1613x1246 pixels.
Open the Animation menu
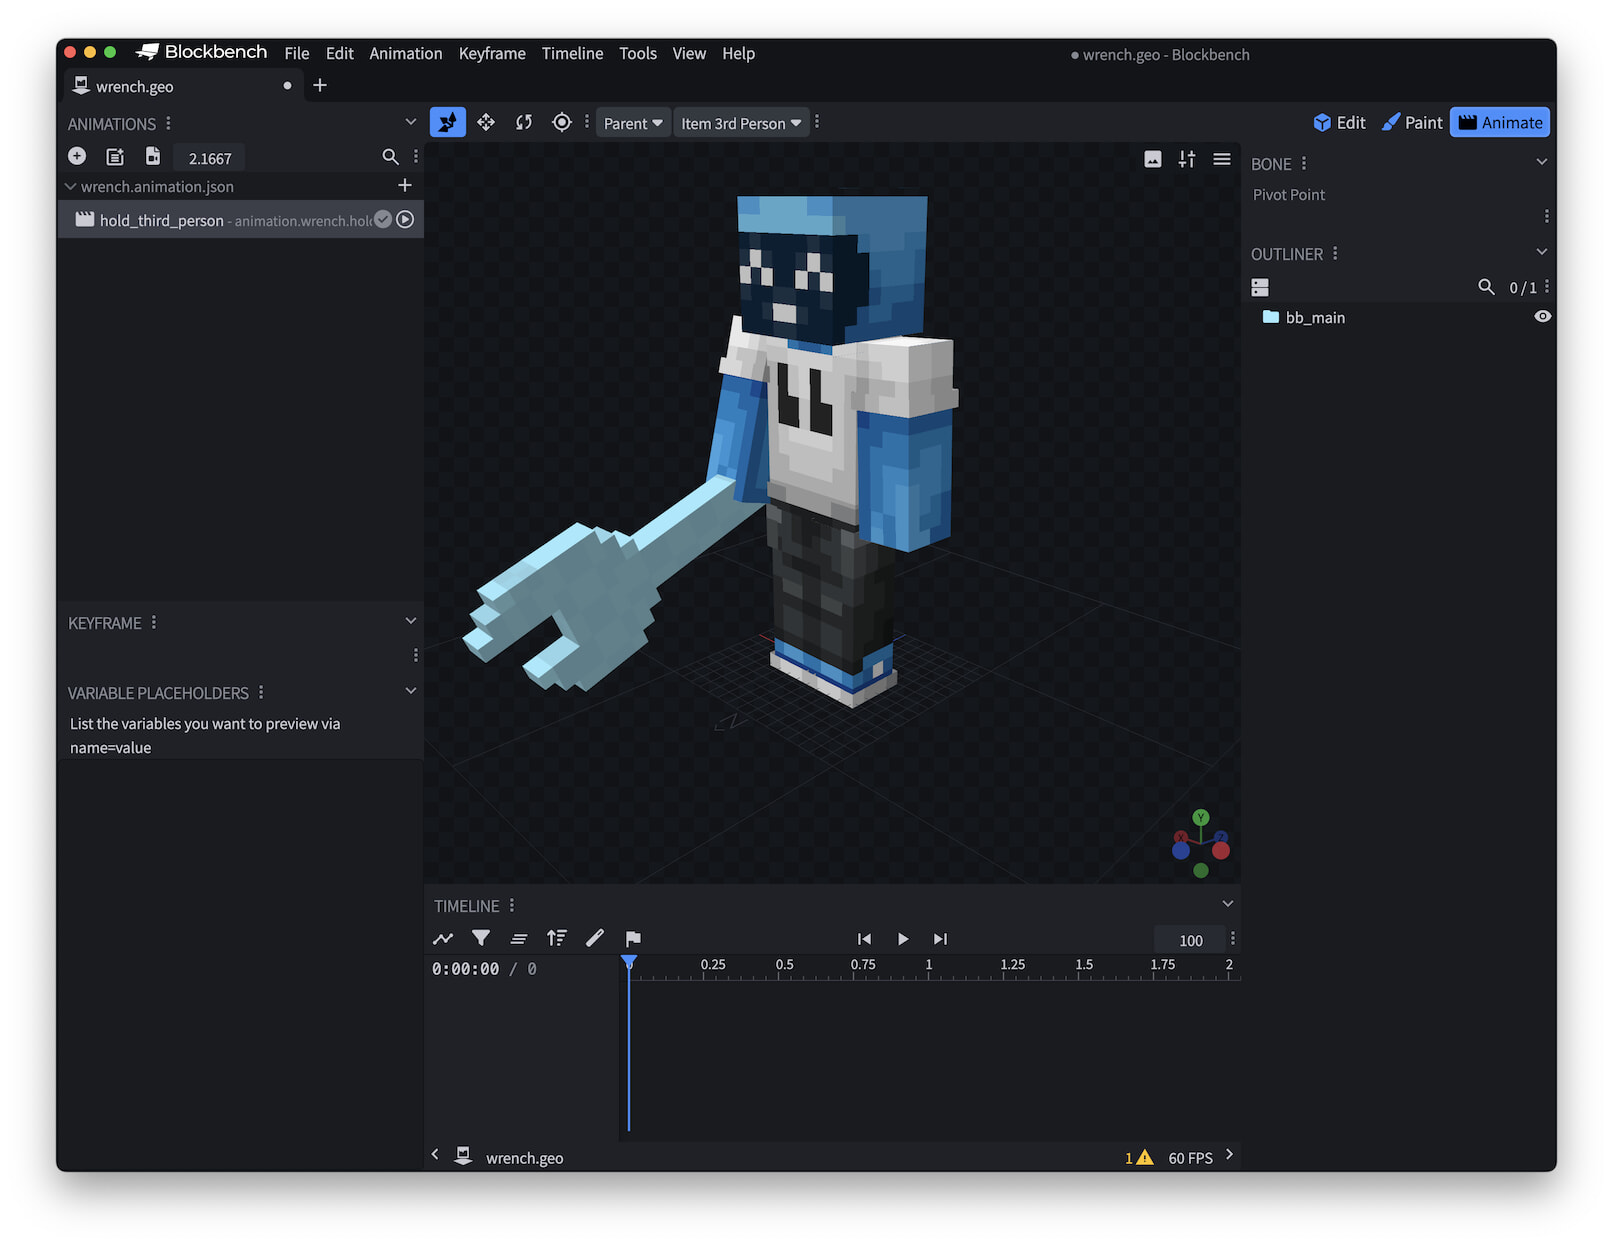pos(406,53)
